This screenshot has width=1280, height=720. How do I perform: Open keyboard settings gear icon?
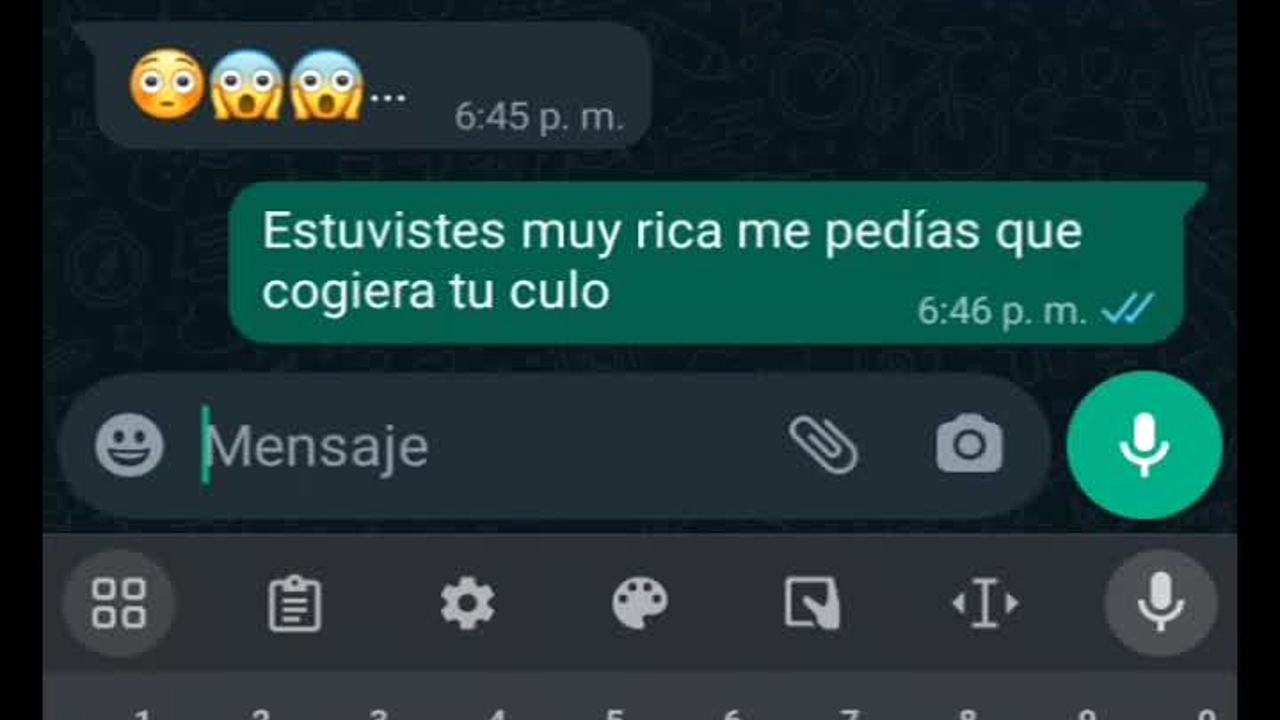(468, 604)
